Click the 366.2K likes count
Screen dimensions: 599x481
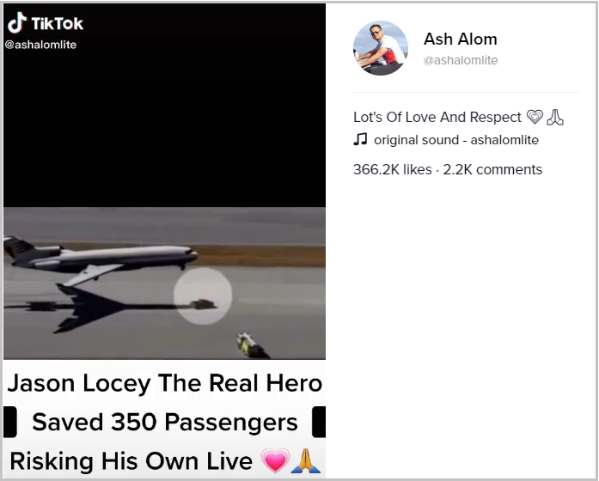click(x=392, y=169)
